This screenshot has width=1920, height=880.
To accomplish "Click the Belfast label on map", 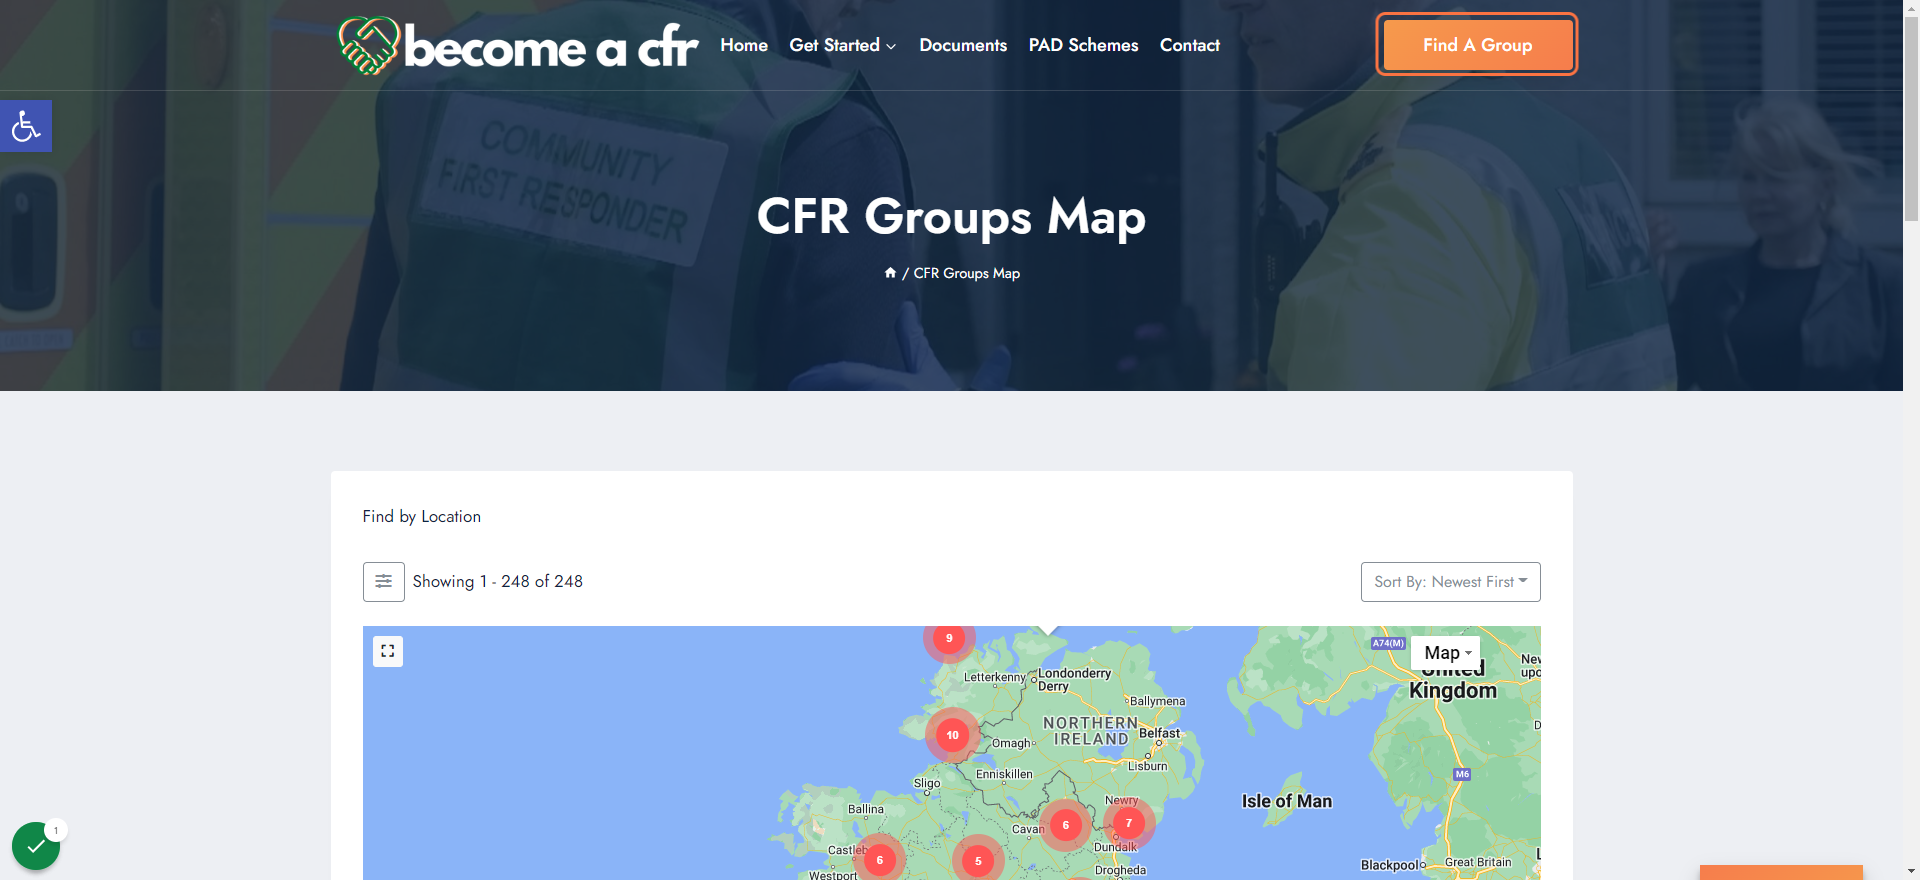I will coord(1159,733).
